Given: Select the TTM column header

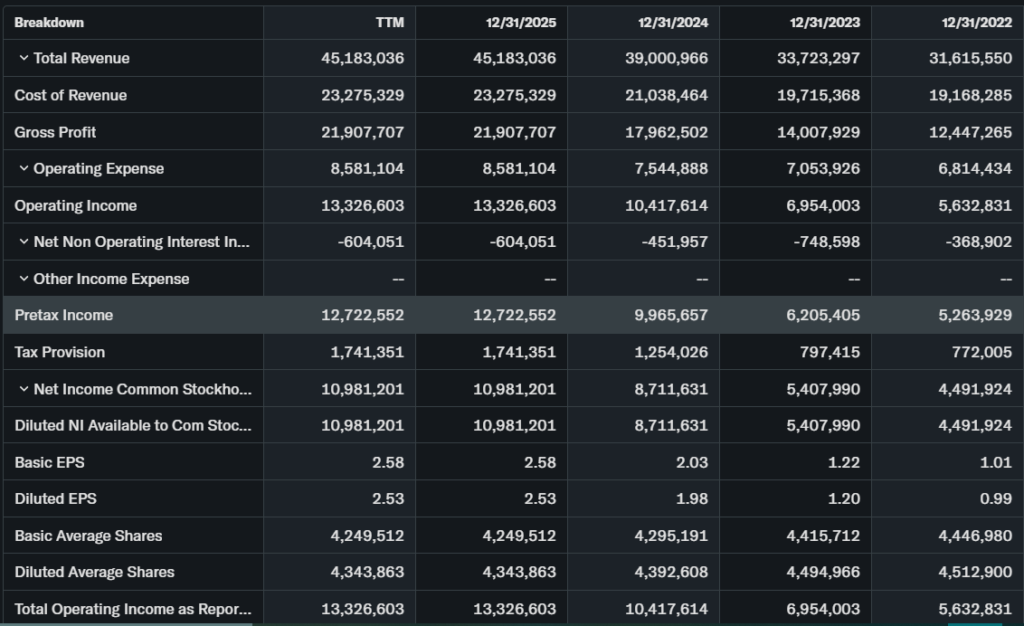Looking at the screenshot, I should click(x=389, y=22).
